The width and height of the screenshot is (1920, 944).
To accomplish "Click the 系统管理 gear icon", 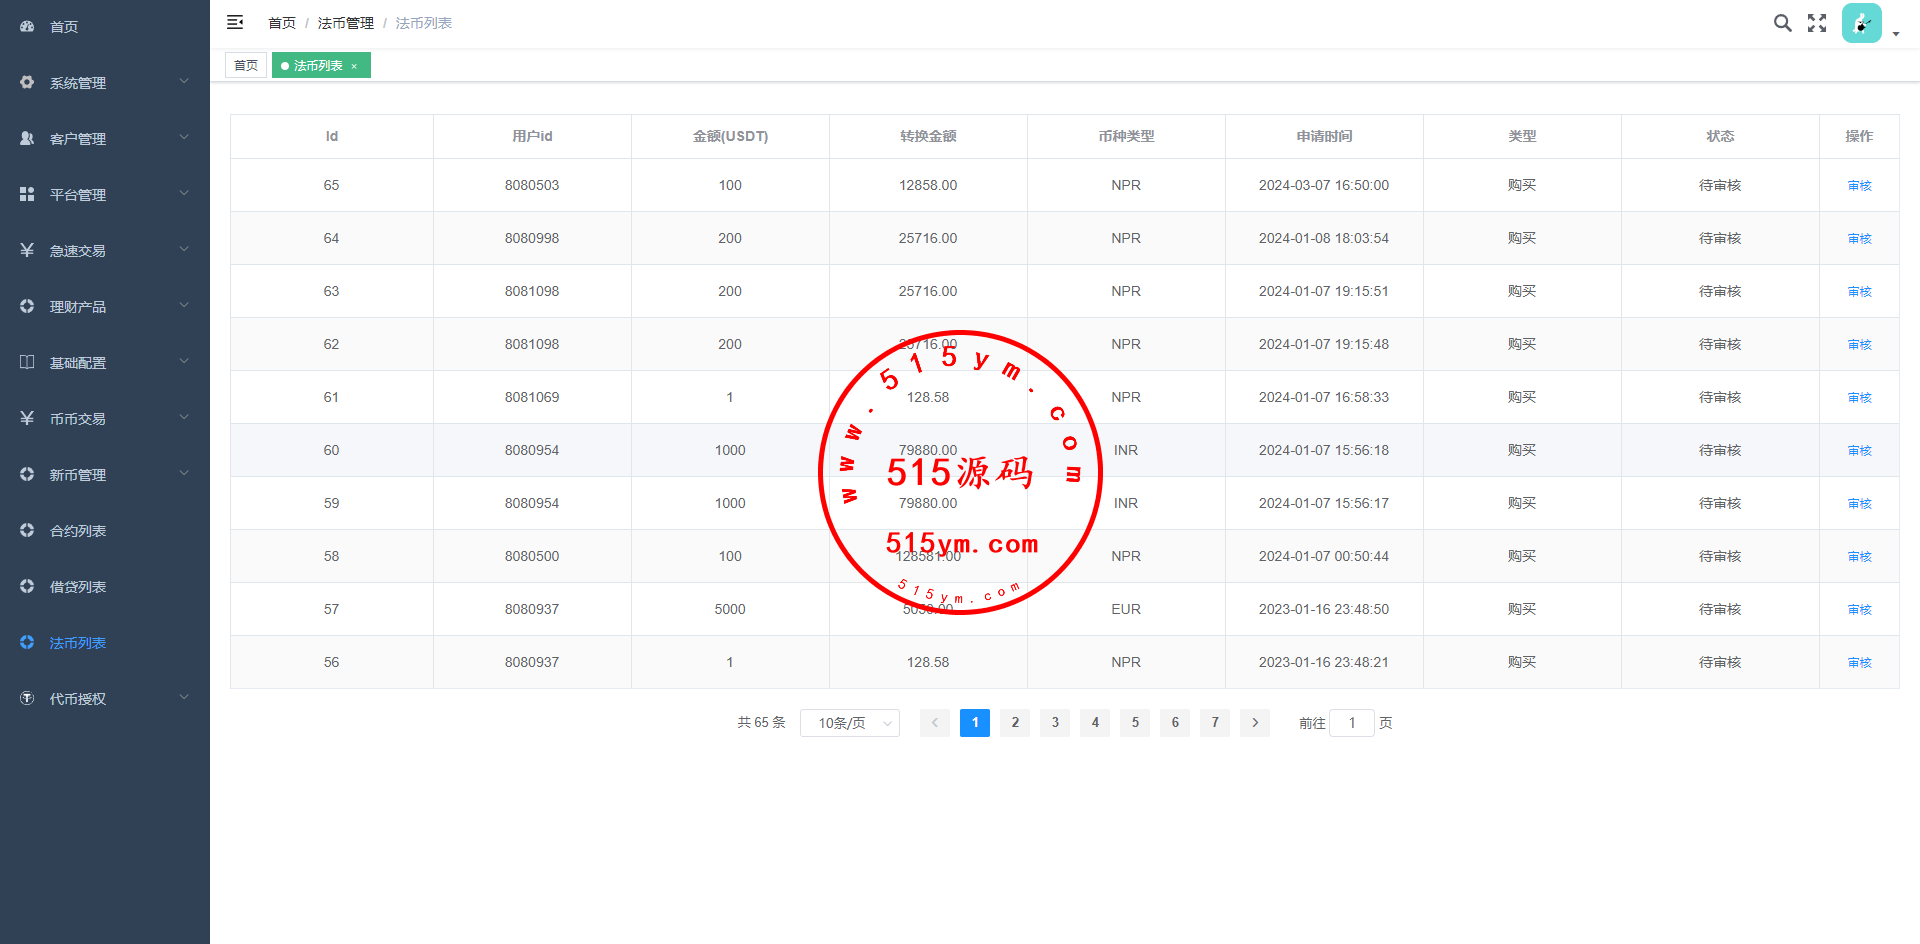I will pos(27,83).
